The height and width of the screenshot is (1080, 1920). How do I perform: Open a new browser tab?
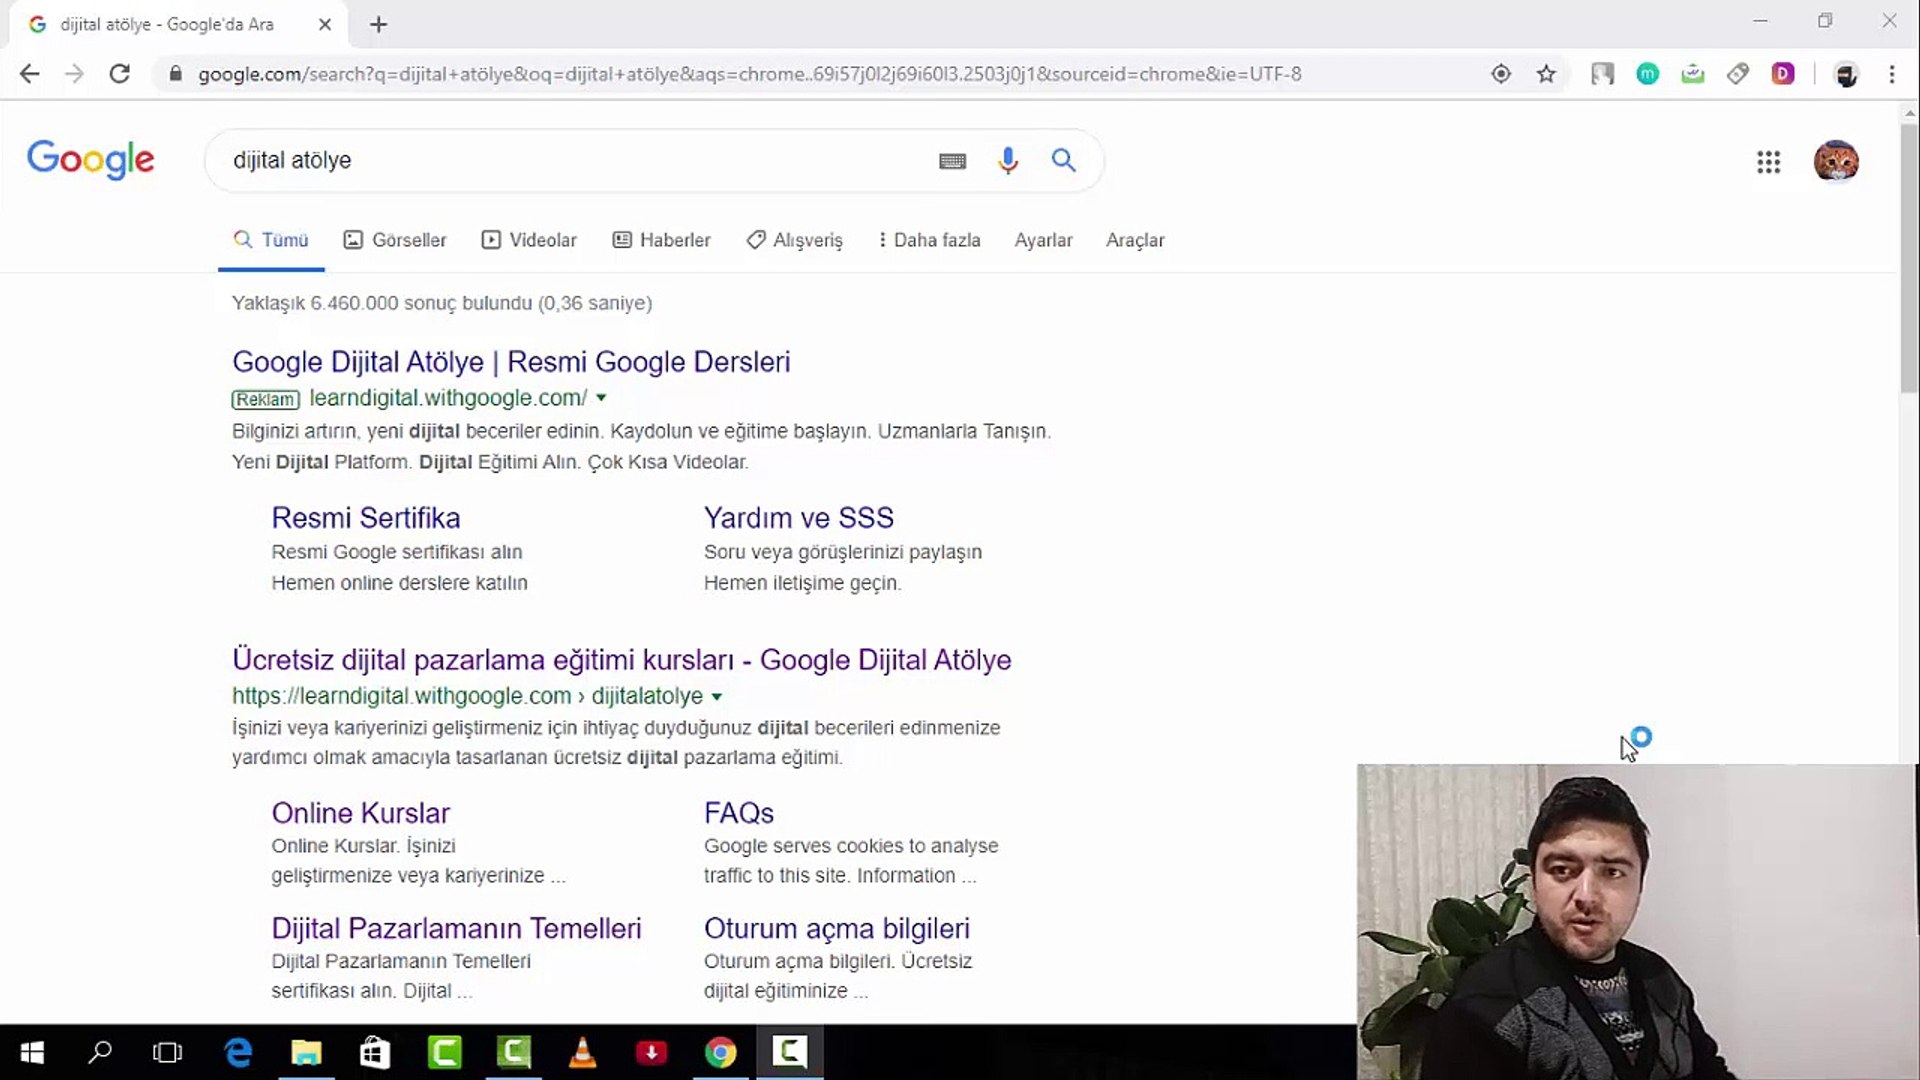tap(378, 25)
